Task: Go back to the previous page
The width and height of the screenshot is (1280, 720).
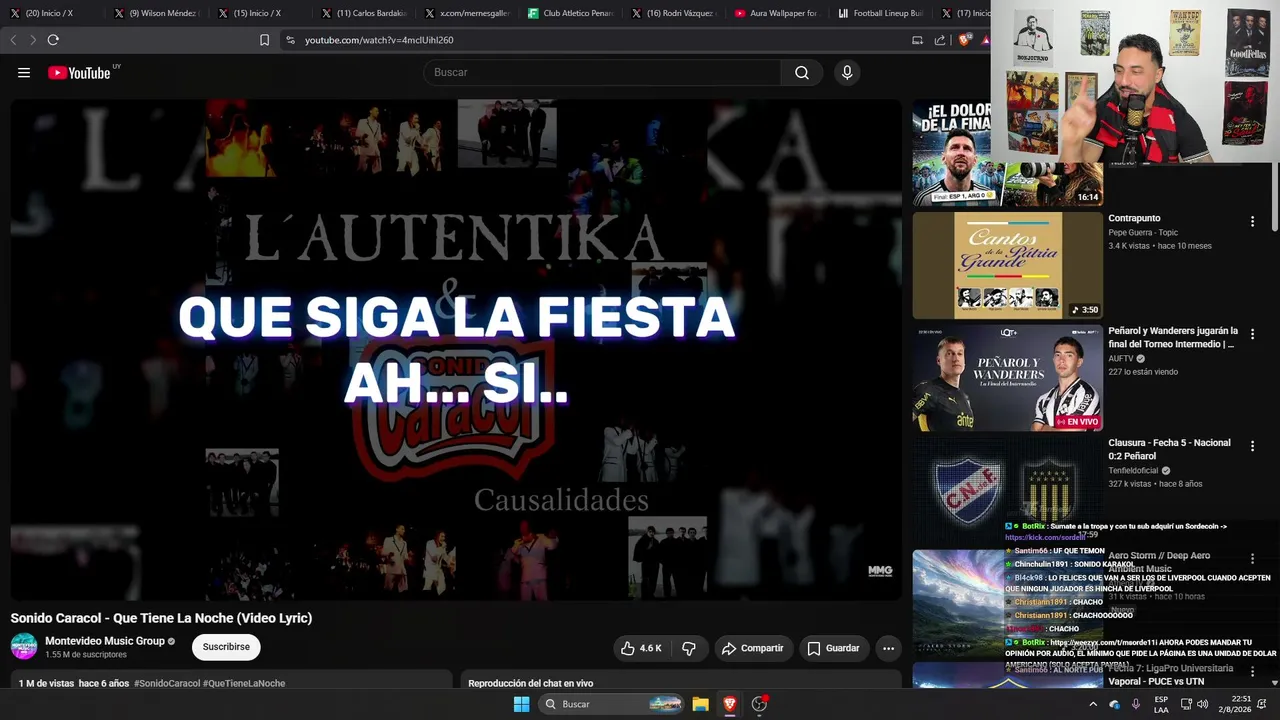Action: [x=13, y=40]
